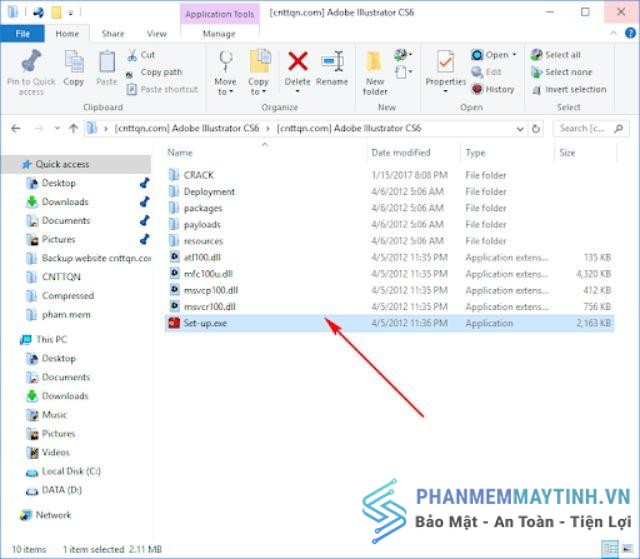
Task: Click the Help question mark icon
Action: (630, 33)
